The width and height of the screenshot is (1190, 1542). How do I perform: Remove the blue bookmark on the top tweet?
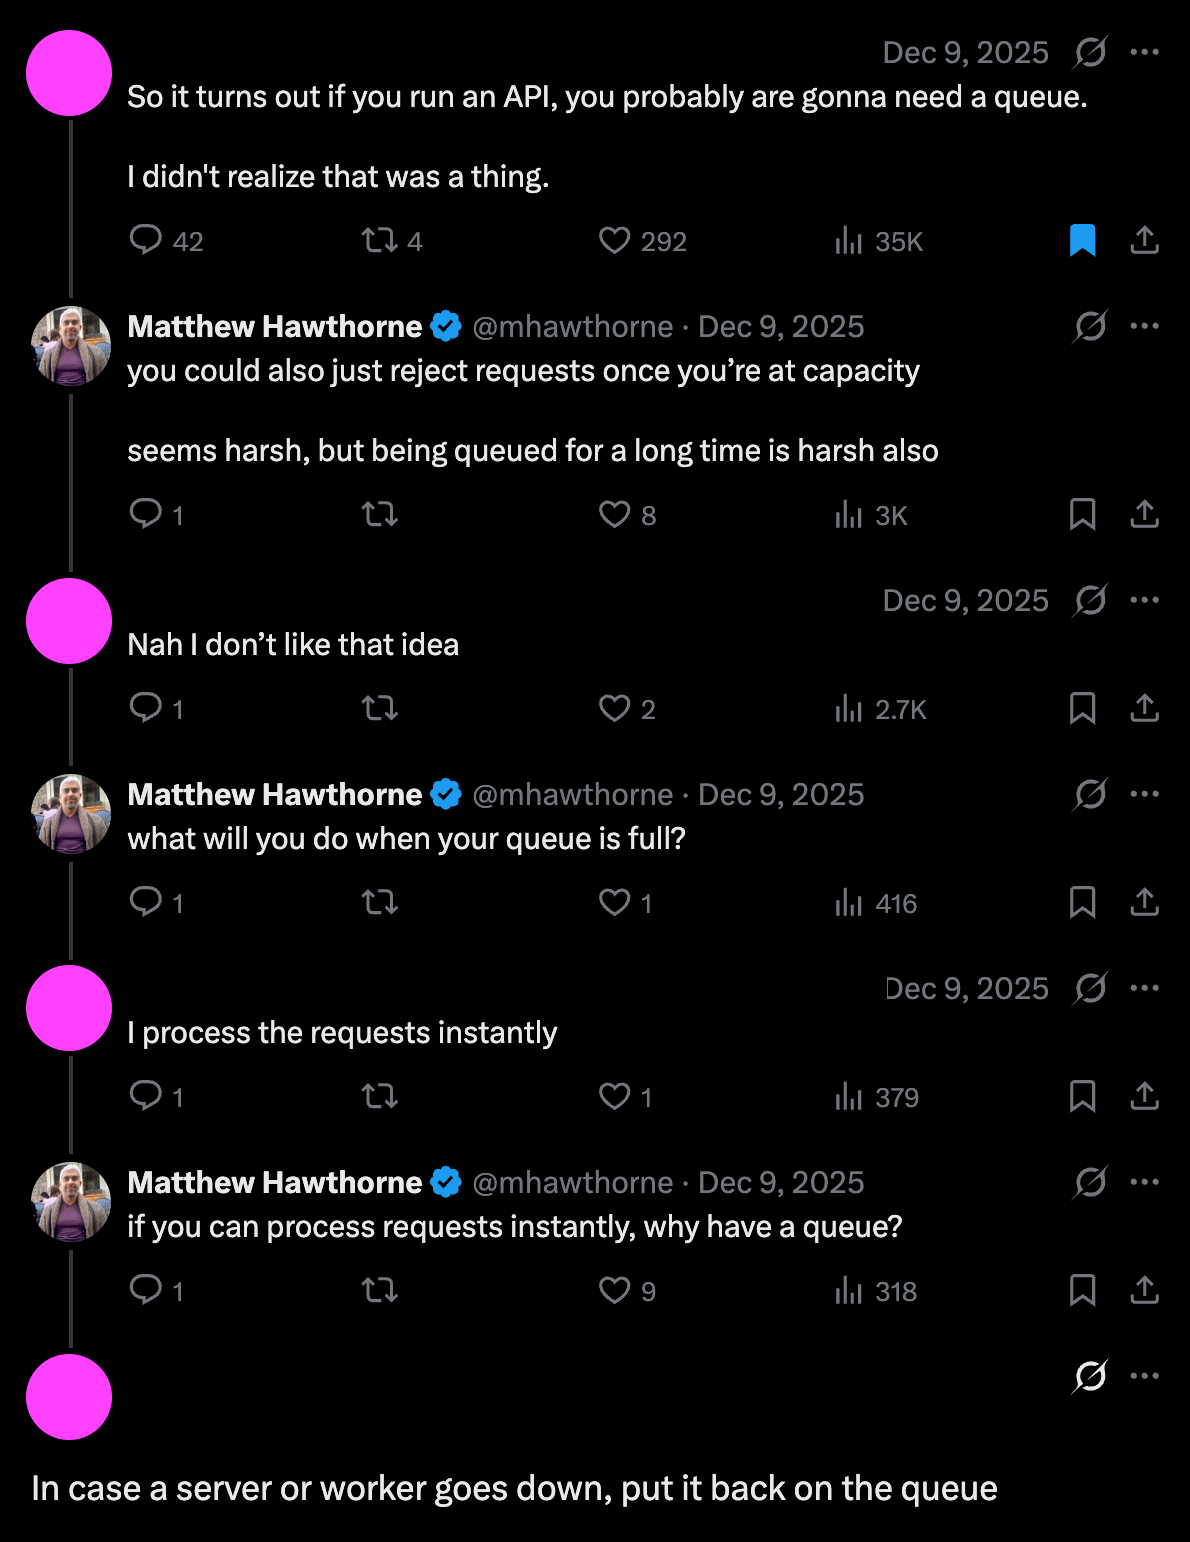coord(1084,240)
